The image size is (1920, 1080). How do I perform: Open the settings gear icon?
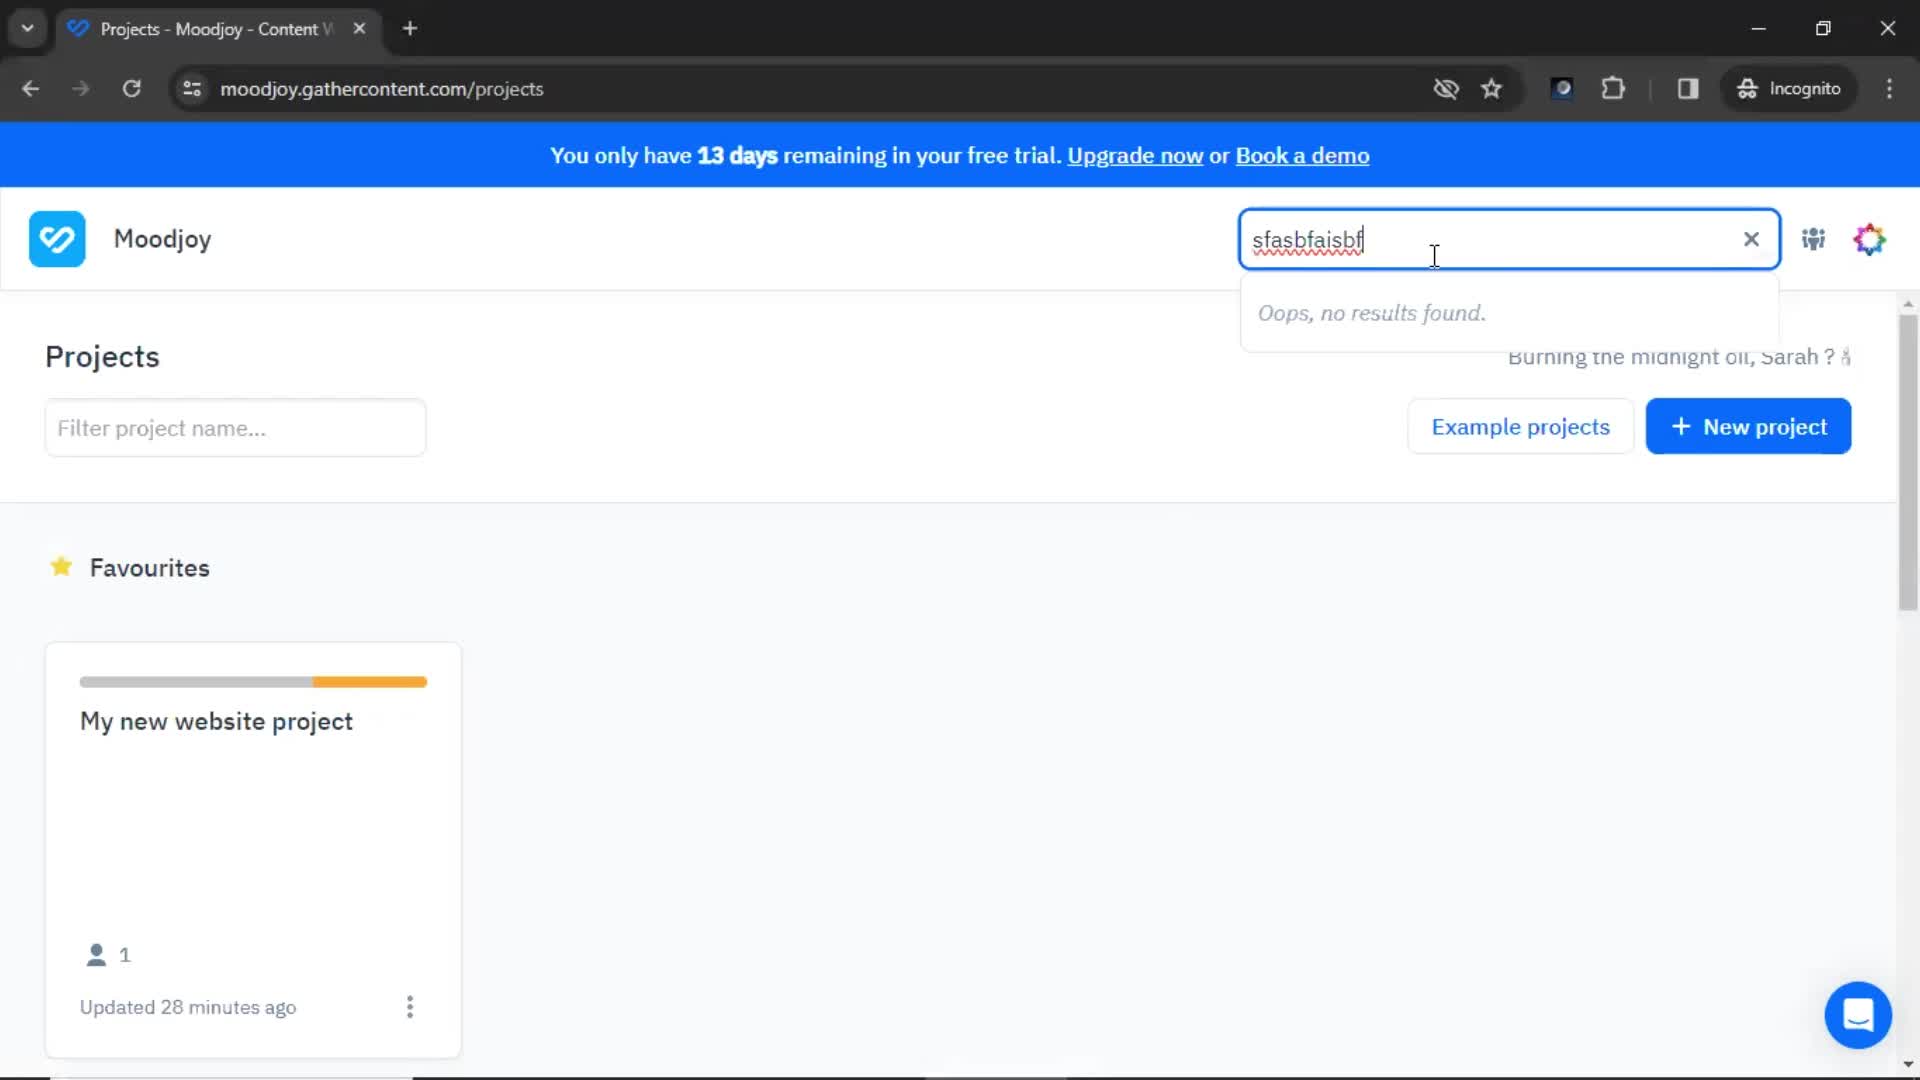pyautogui.click(x=1870, y=239)
